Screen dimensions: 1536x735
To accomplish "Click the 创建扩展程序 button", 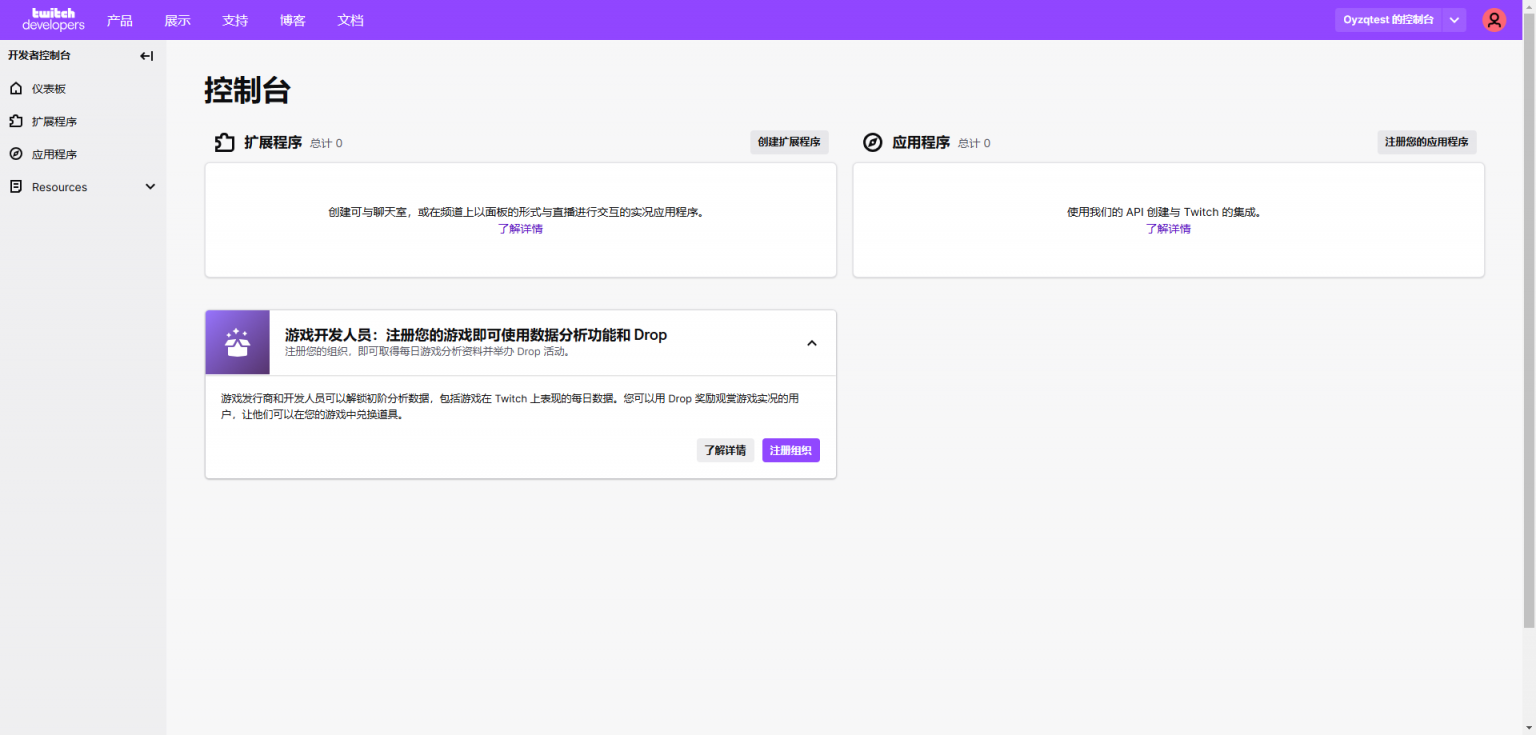I will click(x=789, y=142).
